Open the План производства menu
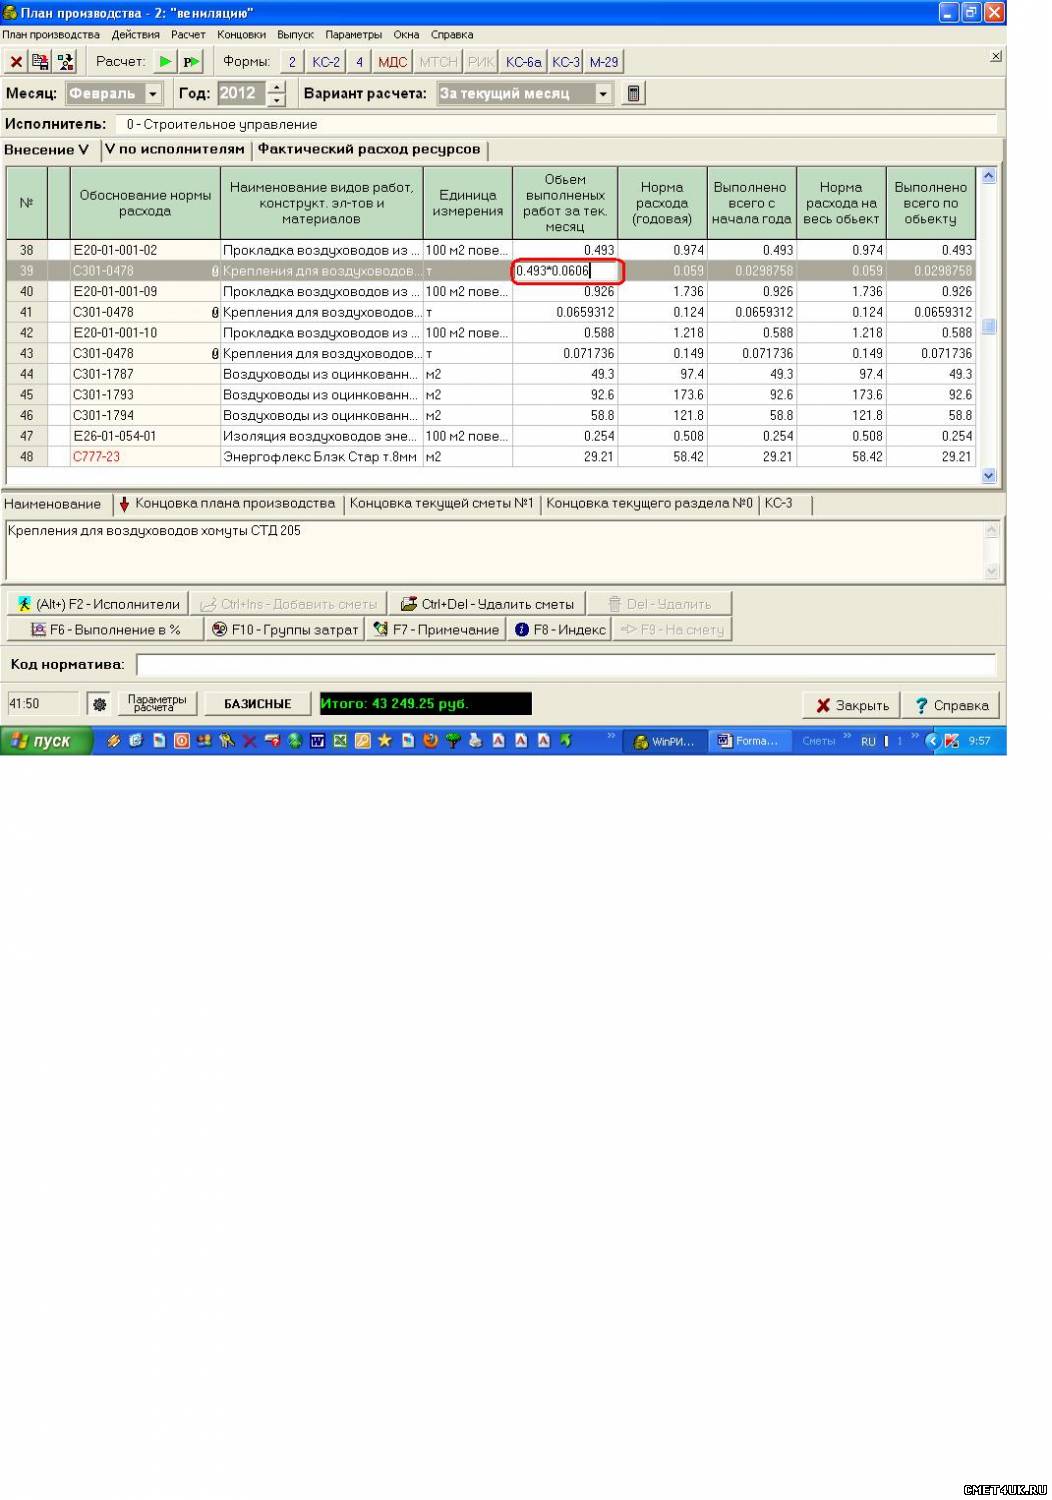This screenshot has height=1500, width=1052. pos(51,34)
